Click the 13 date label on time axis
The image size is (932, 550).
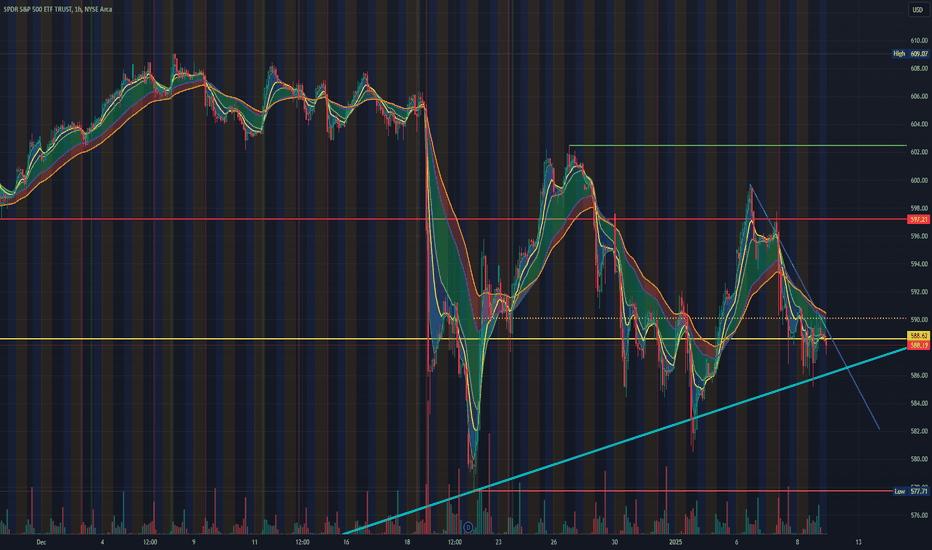(858, 542)
